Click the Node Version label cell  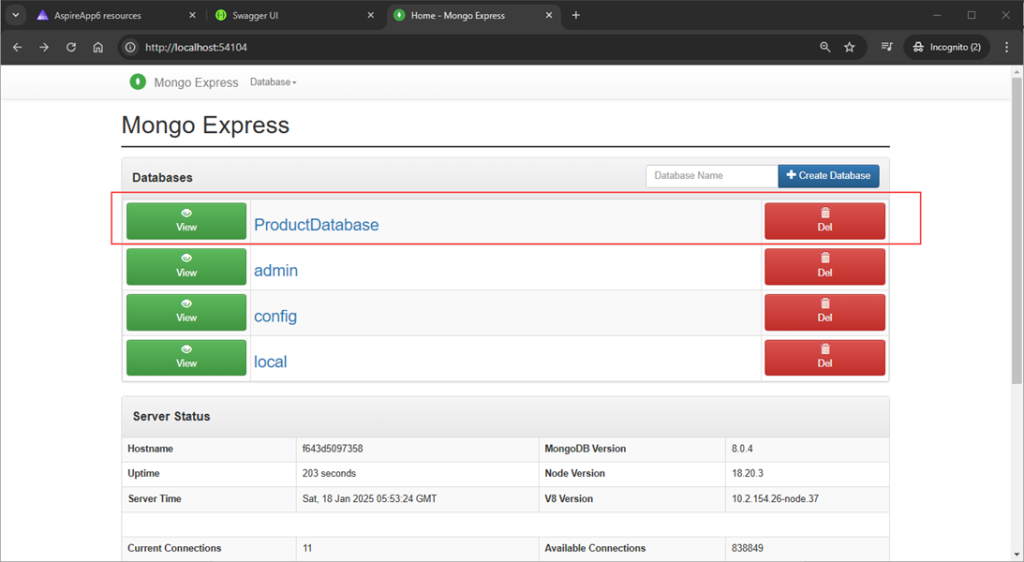pyautogui.click(x=632, y=473)
